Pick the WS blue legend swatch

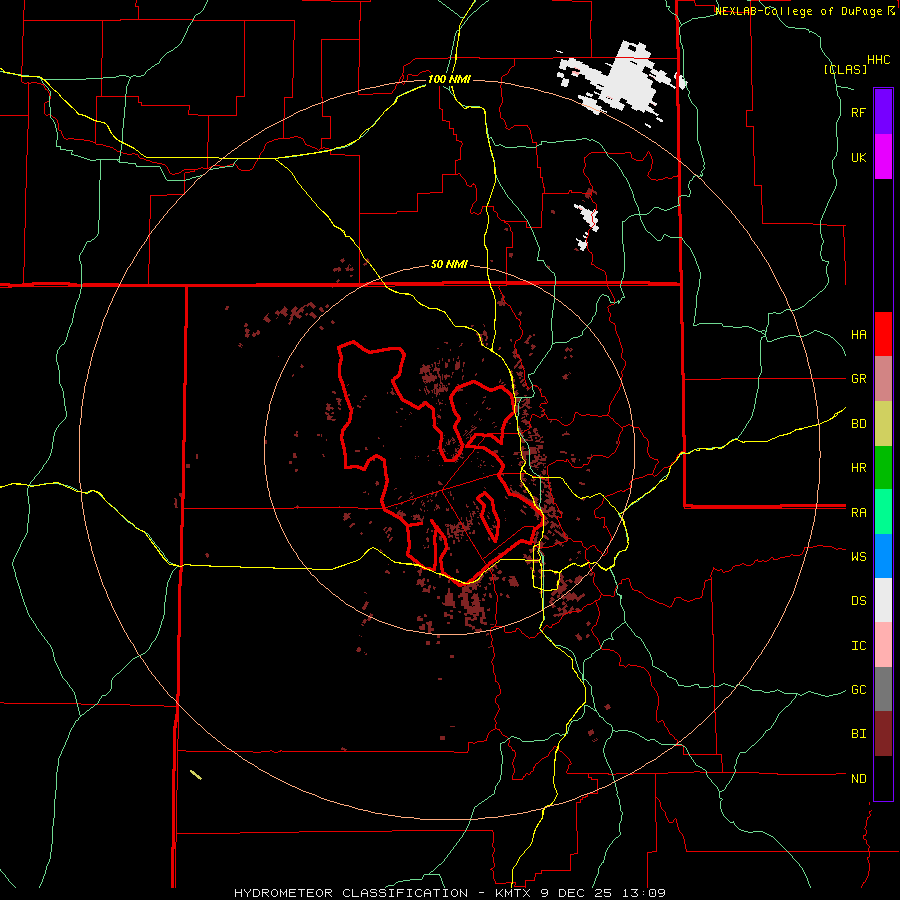click(x=883, y=556)
